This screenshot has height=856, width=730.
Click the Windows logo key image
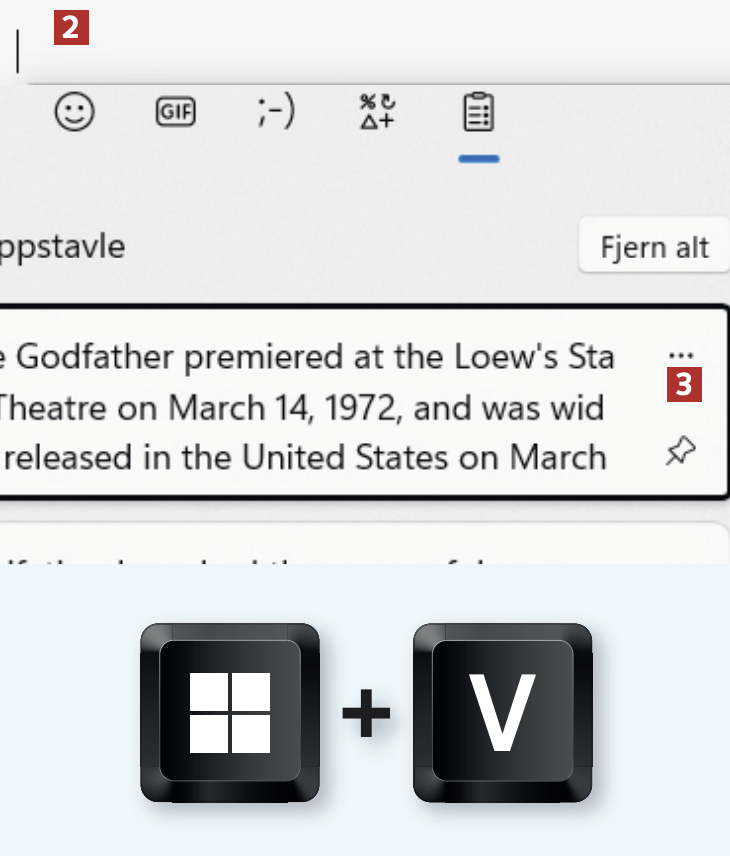[230, 712]
